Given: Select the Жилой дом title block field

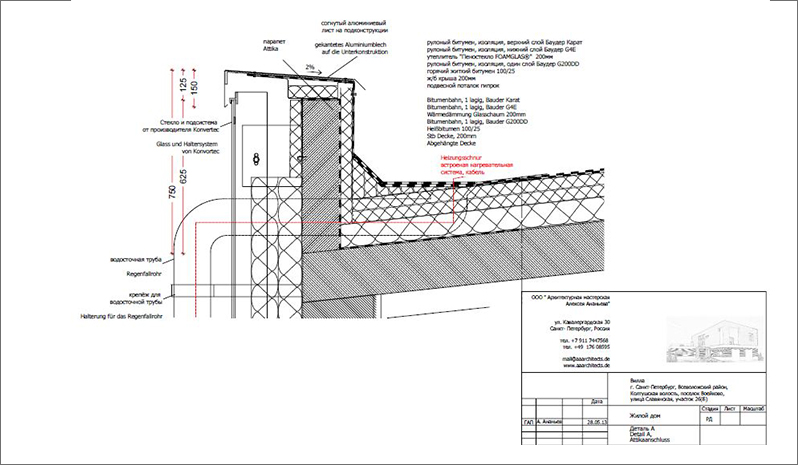Looking at the screenshot, I should [647, 411].
